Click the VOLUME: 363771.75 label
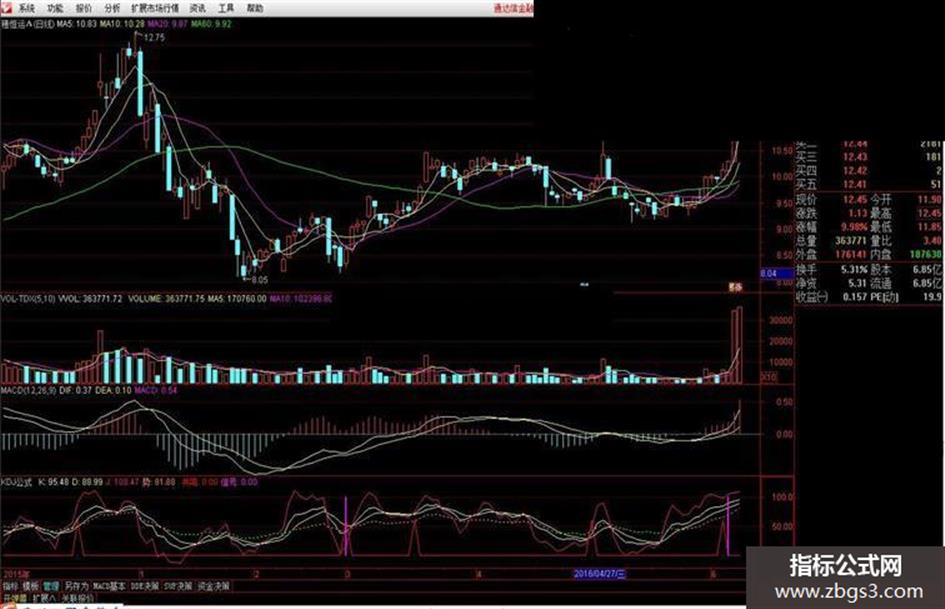This screenshot has height=609, width=945. [x=166, y=298]
